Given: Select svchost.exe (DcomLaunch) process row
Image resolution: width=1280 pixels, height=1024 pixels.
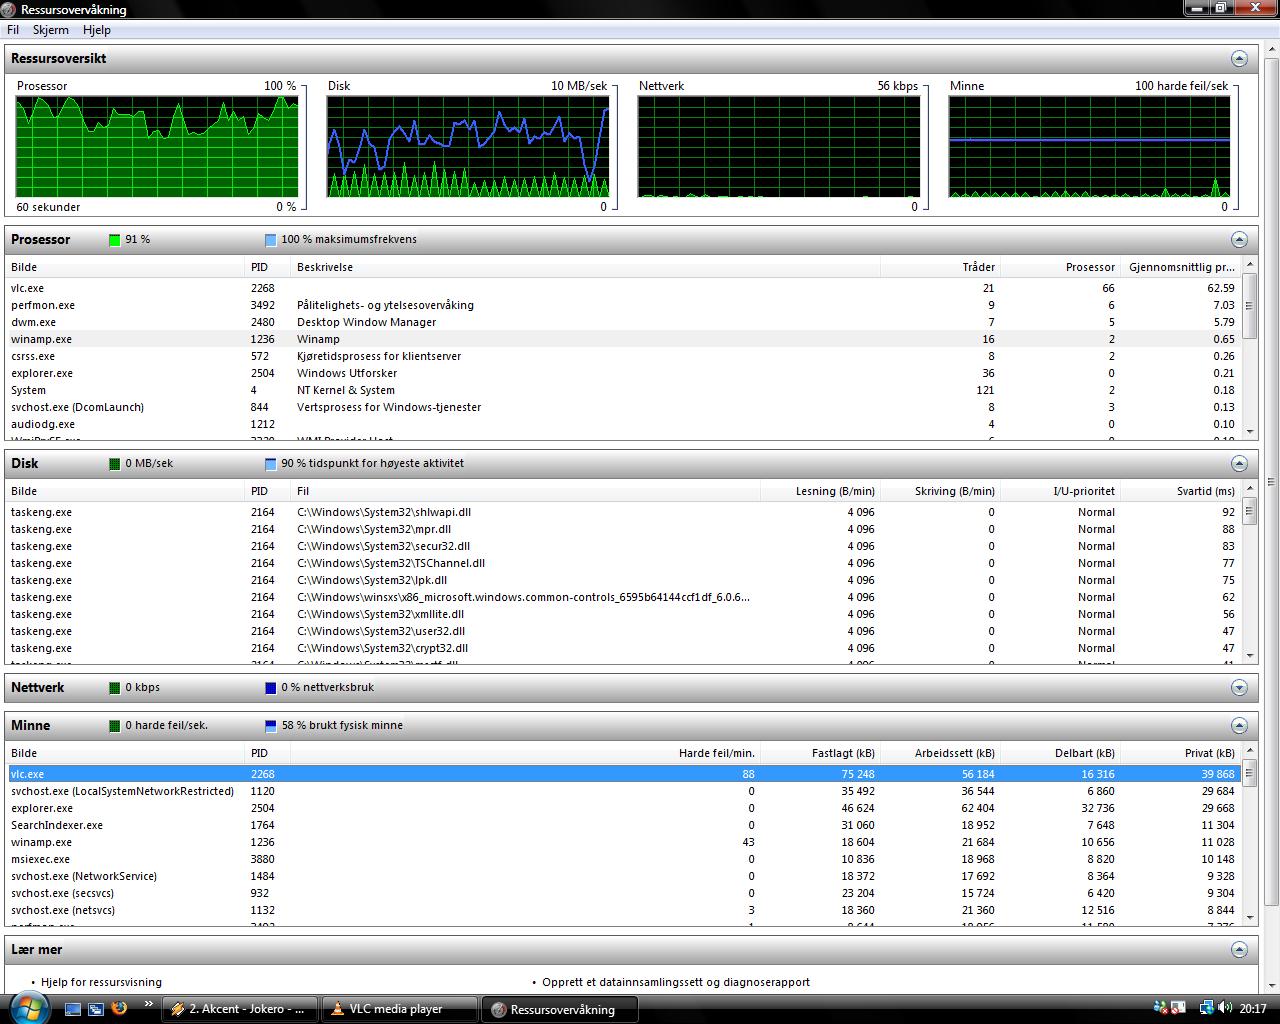Looking at the screenshot, I should [x=624, y=407].
